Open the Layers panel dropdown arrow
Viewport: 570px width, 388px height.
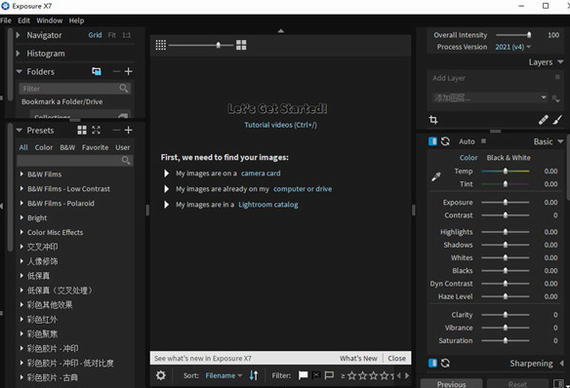click(560, 62)
